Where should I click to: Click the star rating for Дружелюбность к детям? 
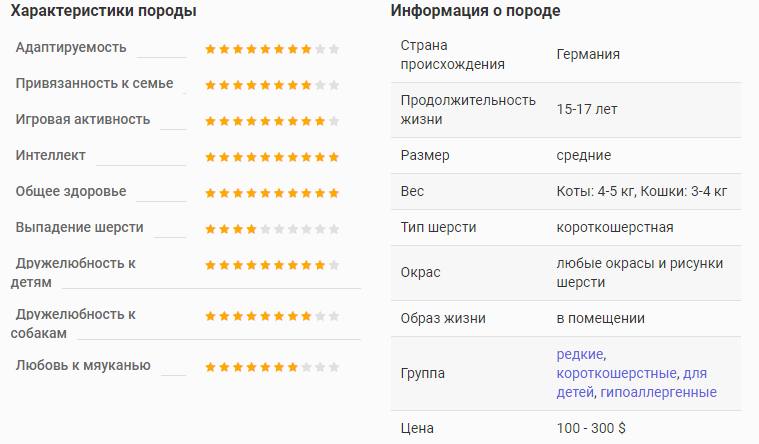(x=272, y=265)
